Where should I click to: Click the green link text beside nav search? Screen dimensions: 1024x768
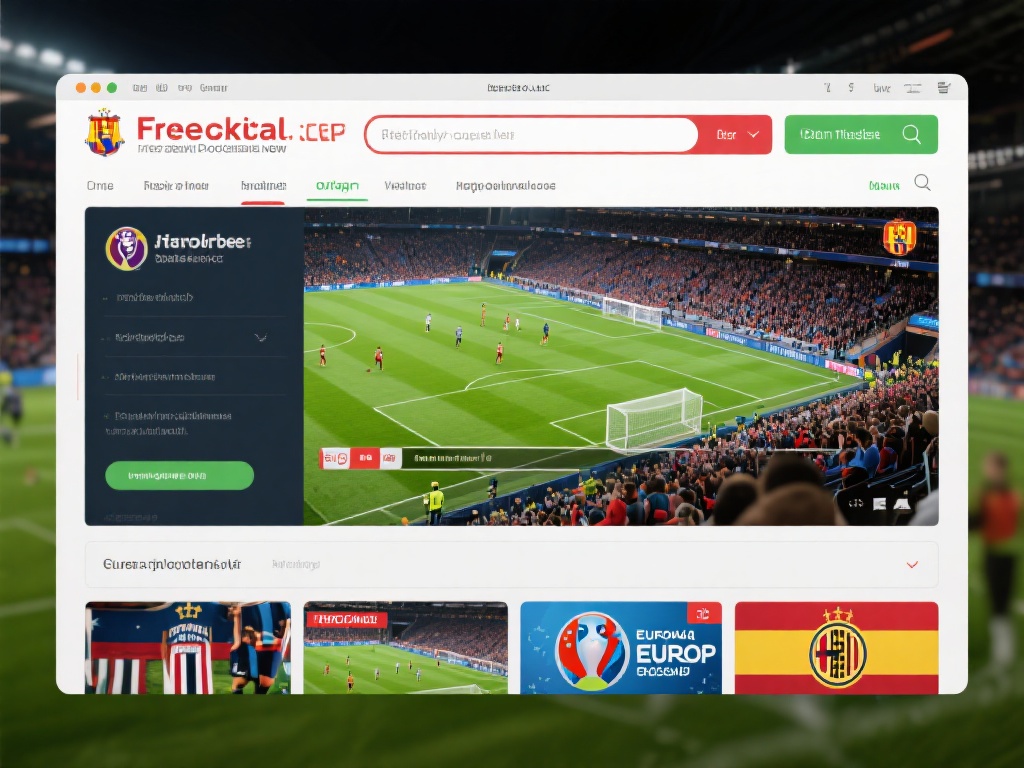pos(884,186)
